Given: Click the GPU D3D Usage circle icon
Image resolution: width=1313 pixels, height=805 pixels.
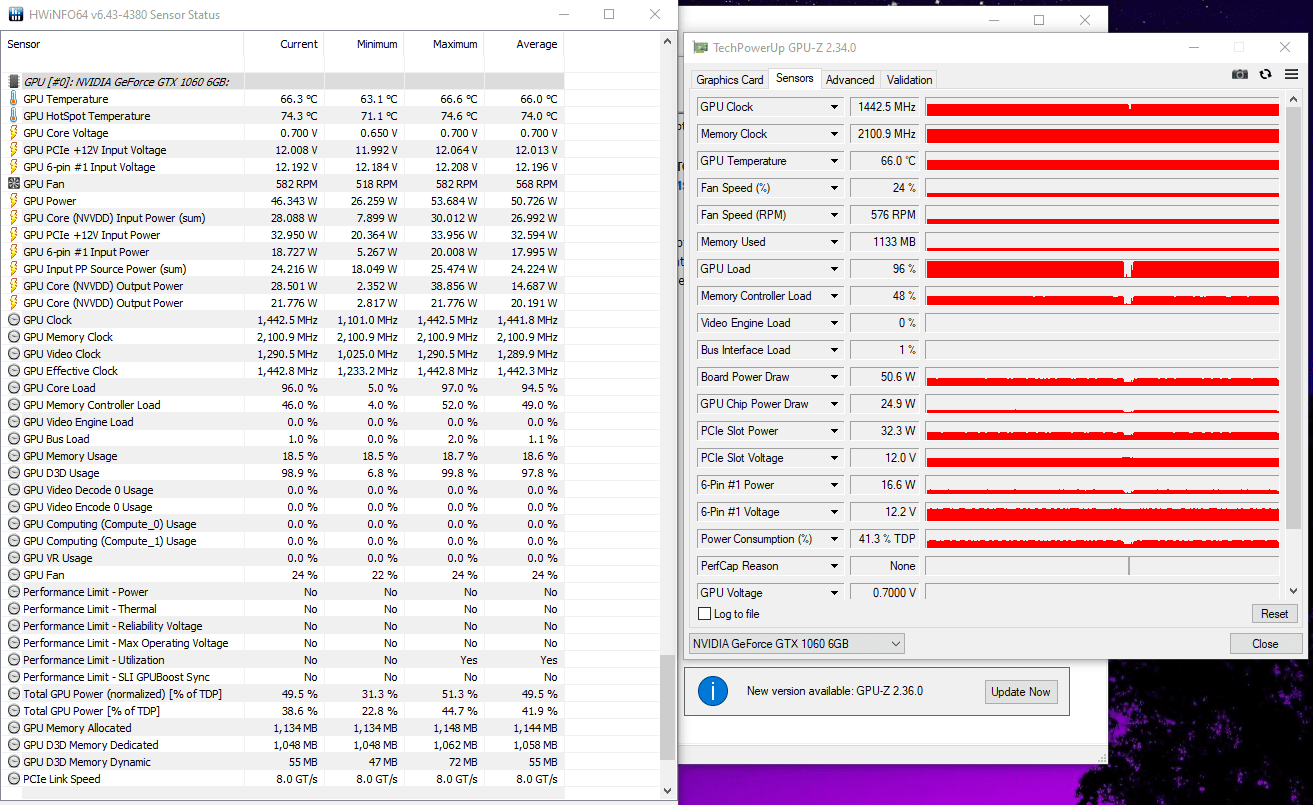Looking at the screenshot, I should pos(14,473).
